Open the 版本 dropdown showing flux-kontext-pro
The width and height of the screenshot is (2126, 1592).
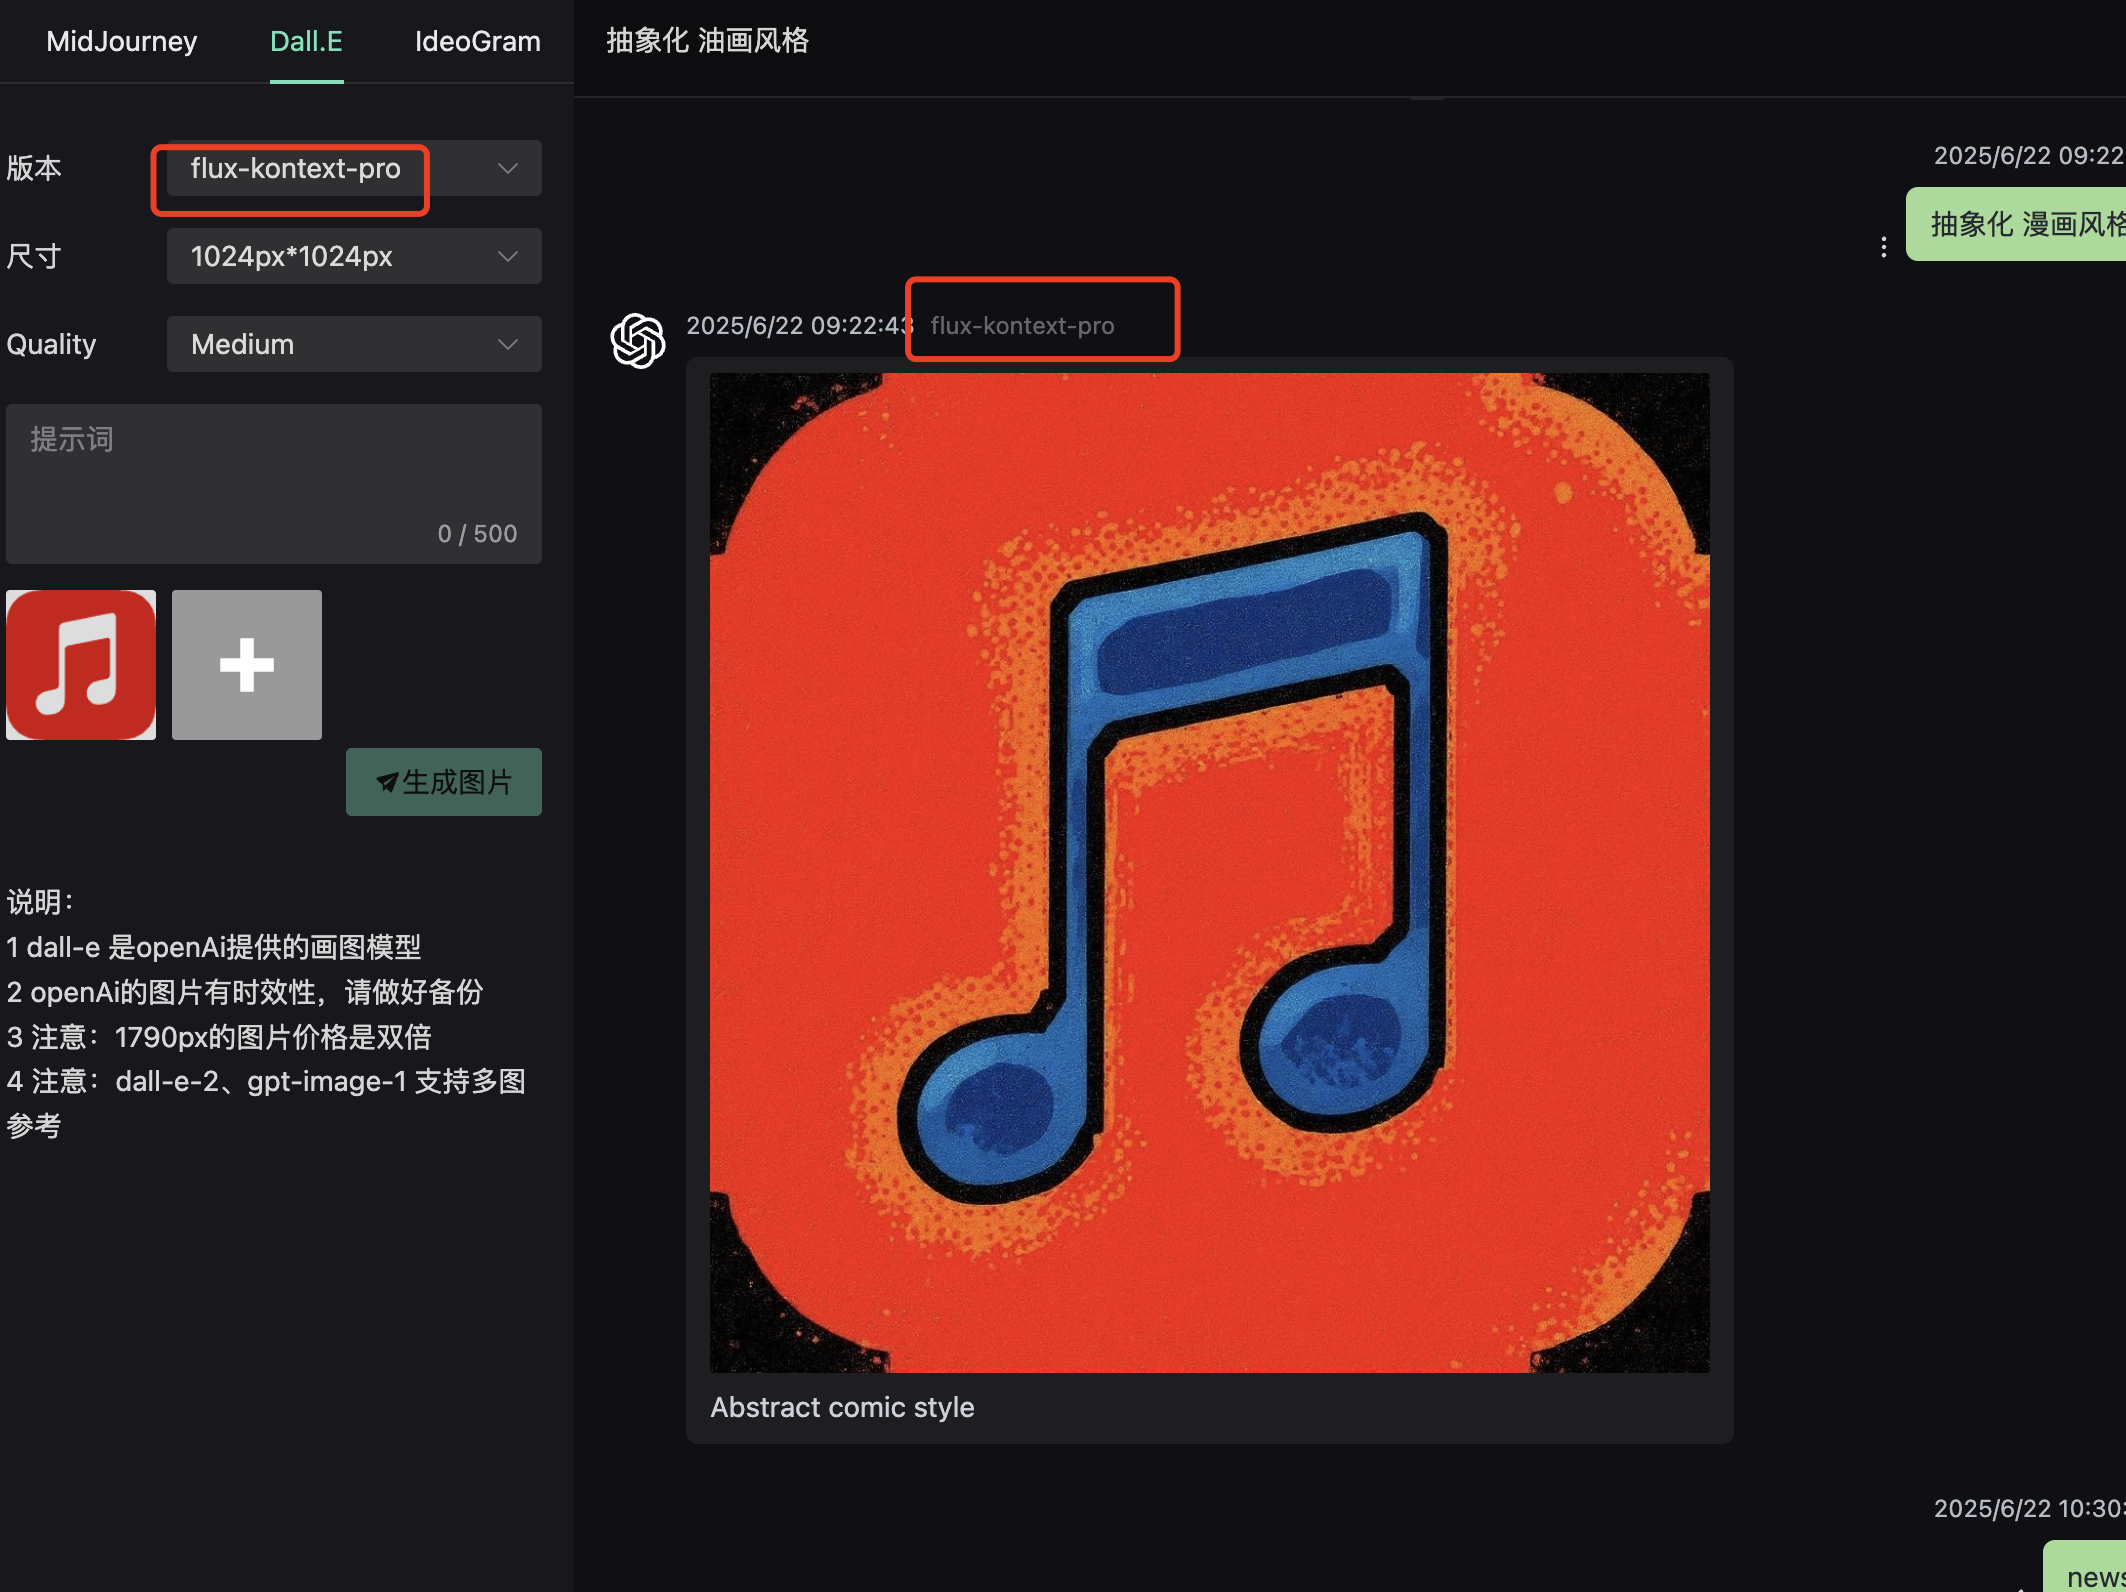click(x=353, y=168)
